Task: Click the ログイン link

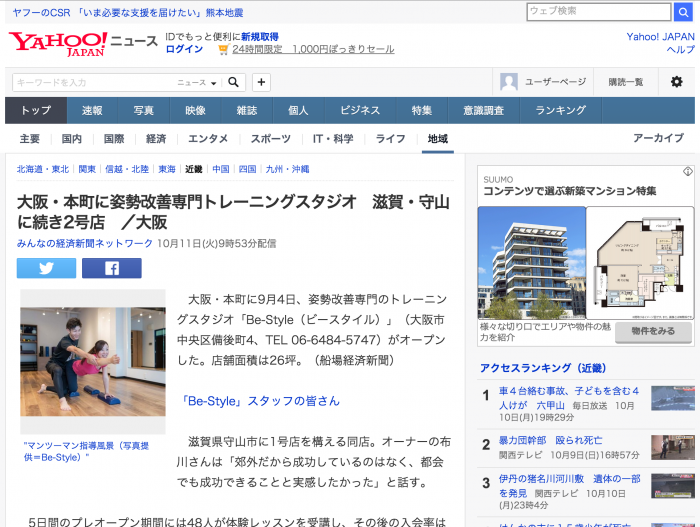Action: (x=184, y=49)
